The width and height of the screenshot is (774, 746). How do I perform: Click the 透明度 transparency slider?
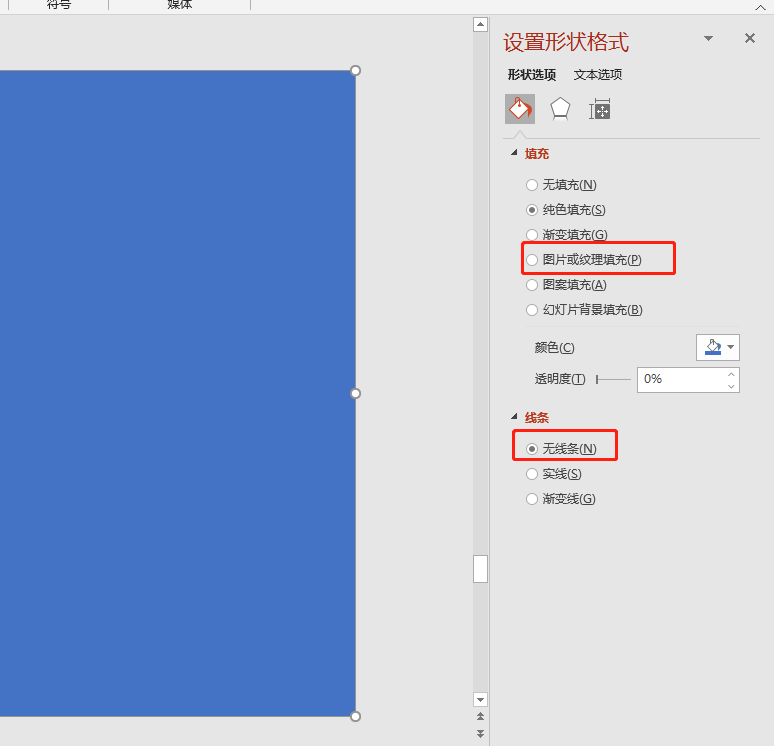pos(613,379)
